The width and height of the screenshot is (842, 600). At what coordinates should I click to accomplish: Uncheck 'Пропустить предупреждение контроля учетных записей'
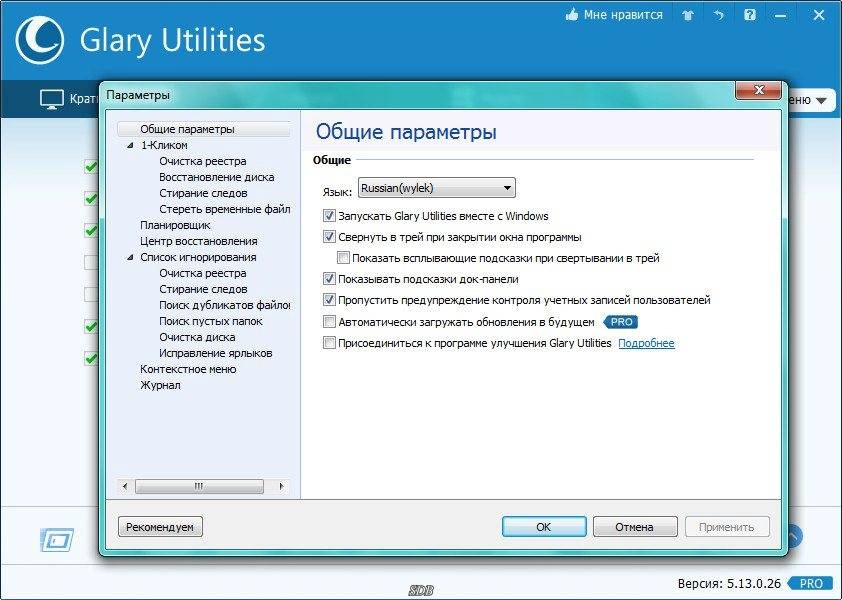click(329, 300)
